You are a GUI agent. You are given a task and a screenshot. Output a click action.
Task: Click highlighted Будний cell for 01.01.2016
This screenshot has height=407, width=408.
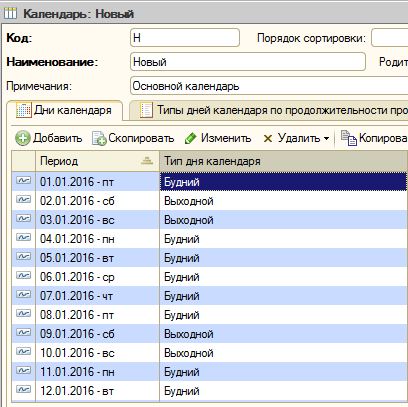click(x=284, y=182)
